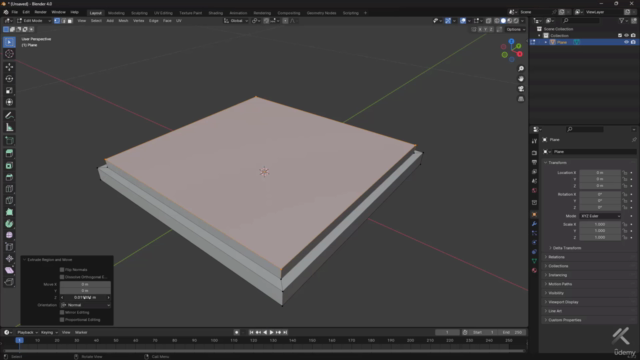Switch to the Modeling workspace tab
The width and height of the screenshot is (640, 360).
click(x=116, y=13)
